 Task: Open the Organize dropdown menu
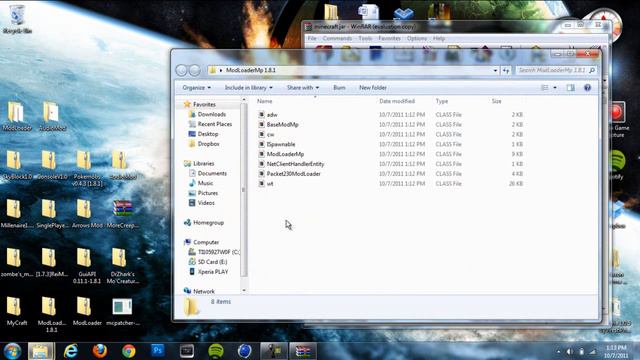(196, 87)
